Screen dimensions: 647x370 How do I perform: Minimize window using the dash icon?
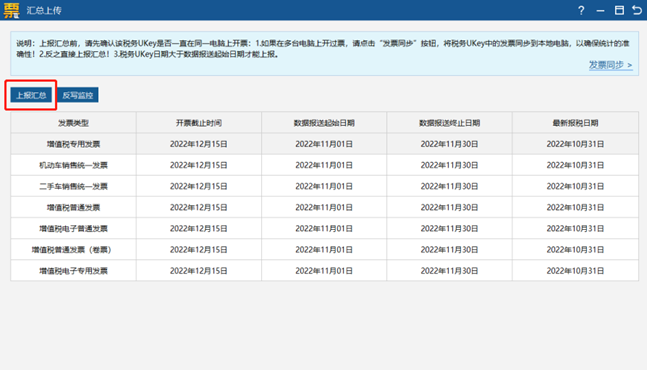pos(600,11)
